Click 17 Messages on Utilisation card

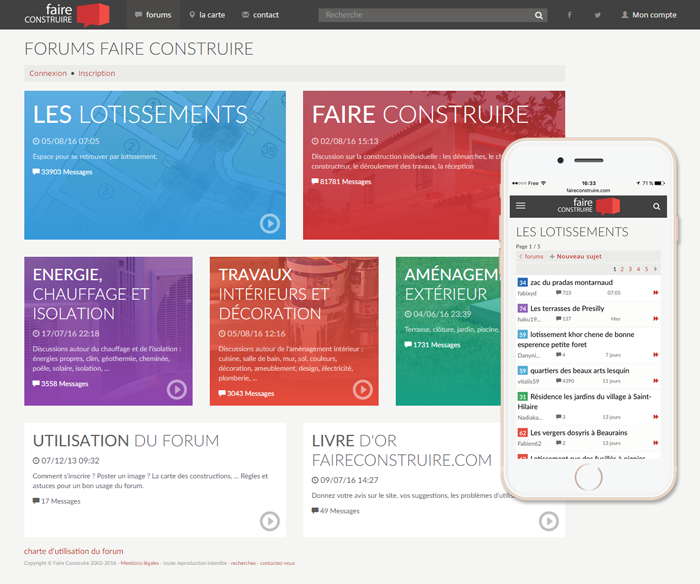[x=57, y=501]
